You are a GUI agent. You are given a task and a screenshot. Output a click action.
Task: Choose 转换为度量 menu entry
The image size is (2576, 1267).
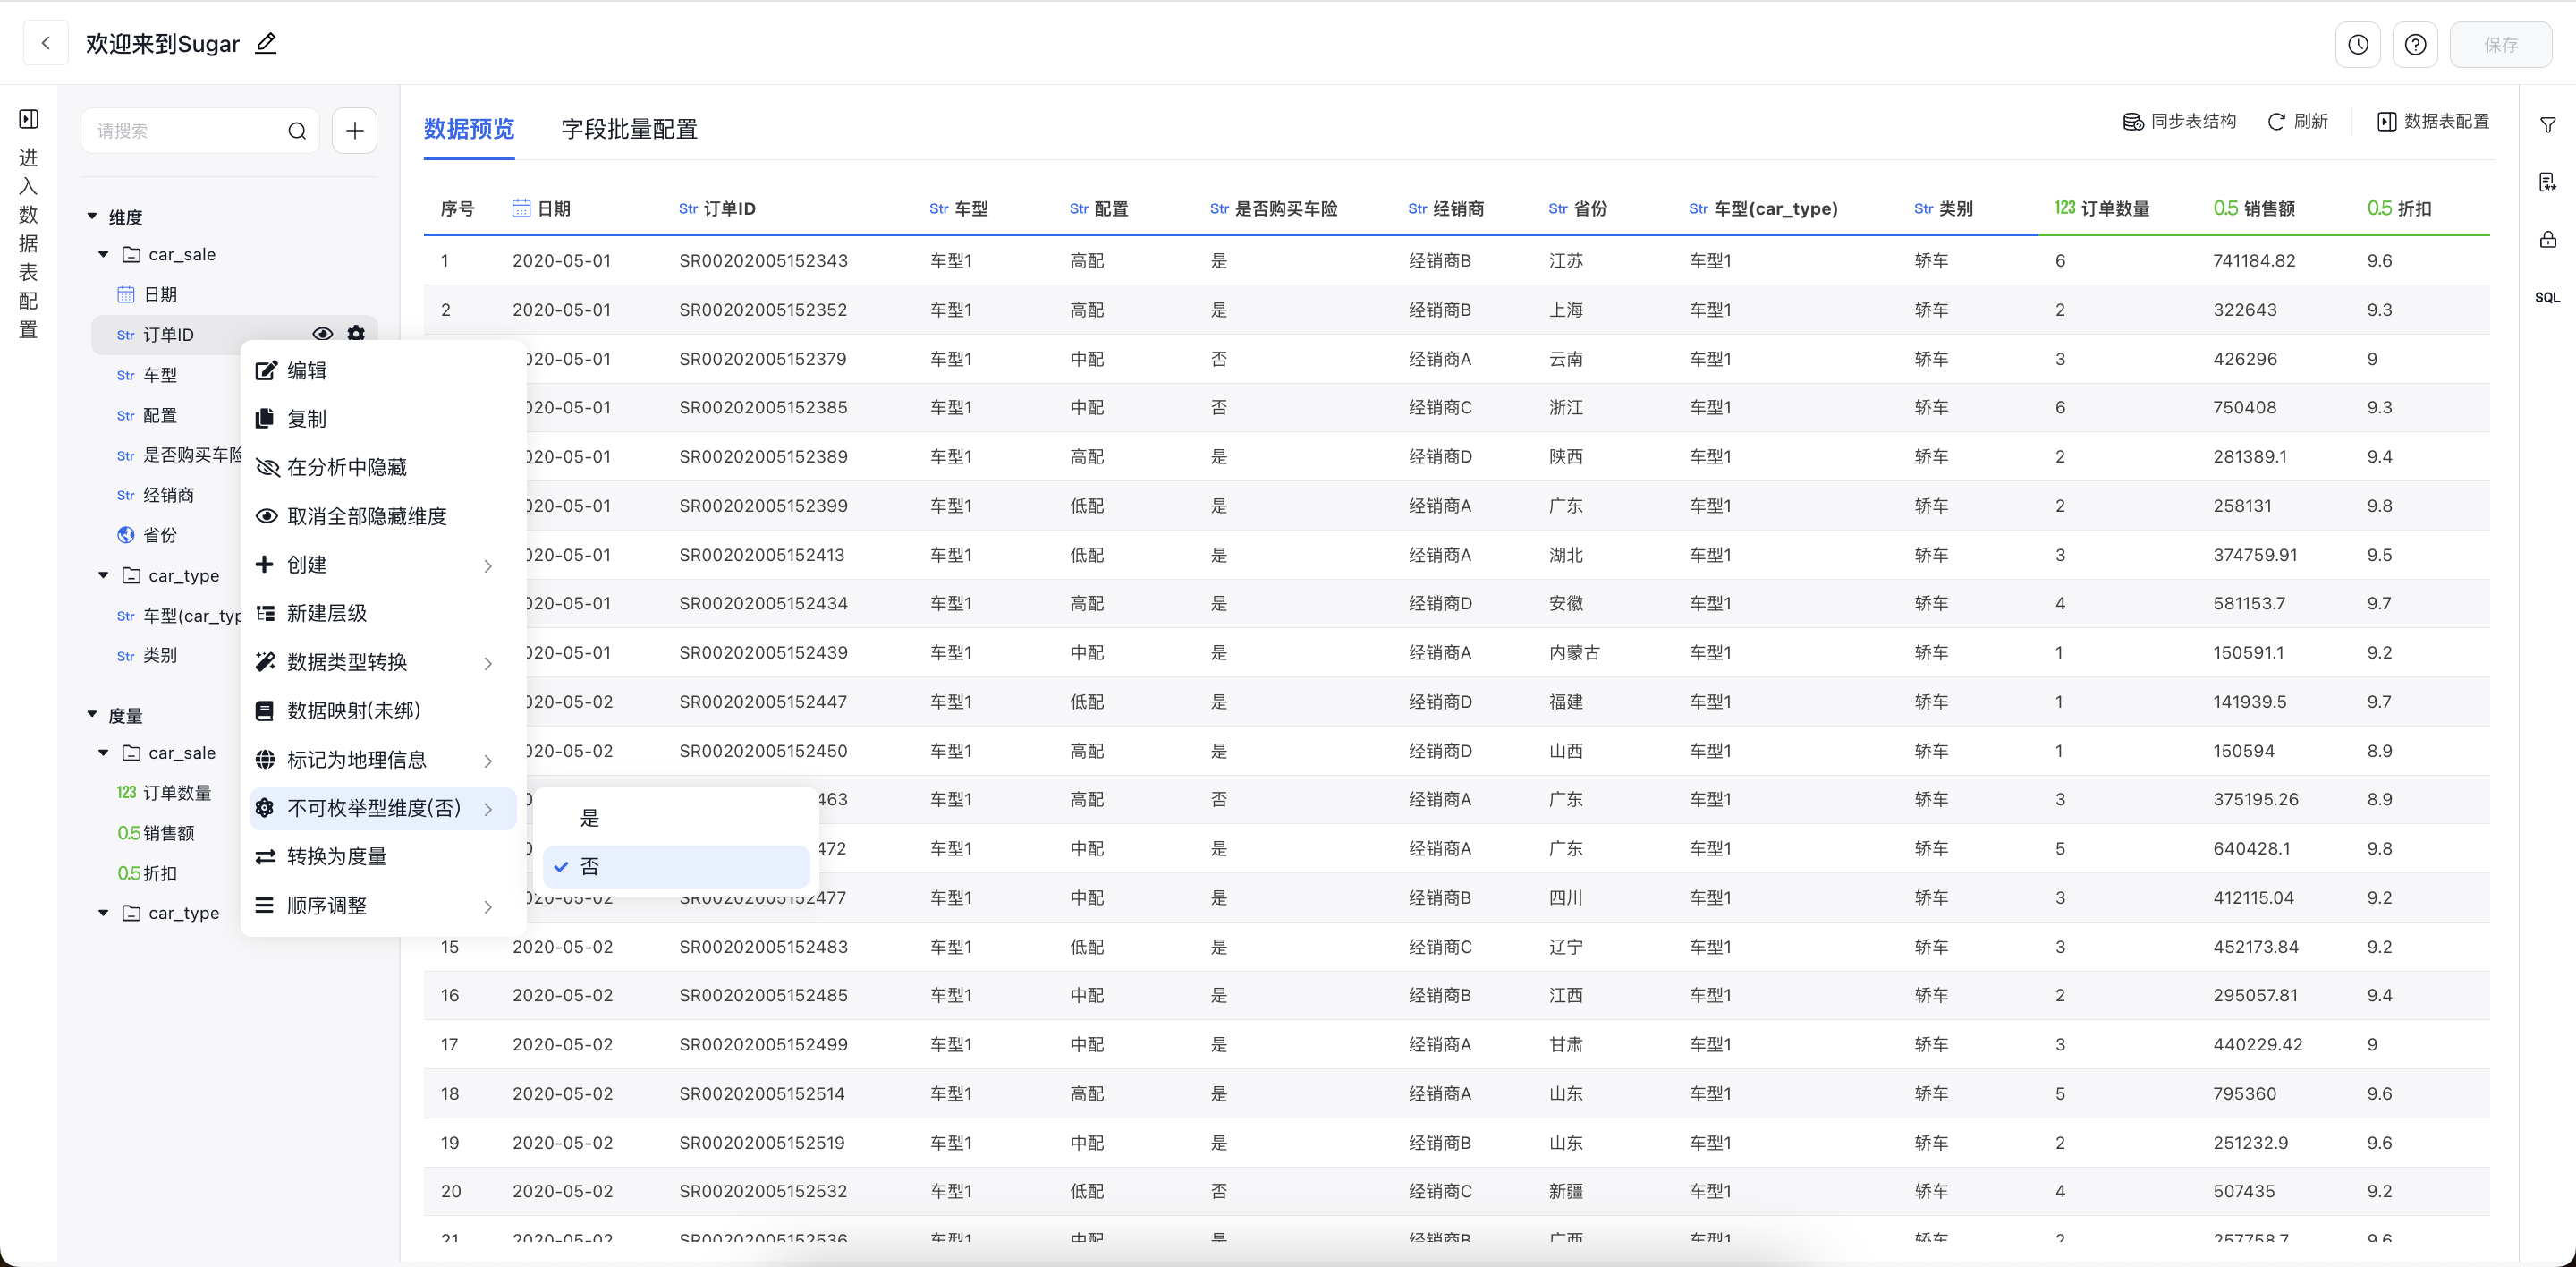point(383,857)
